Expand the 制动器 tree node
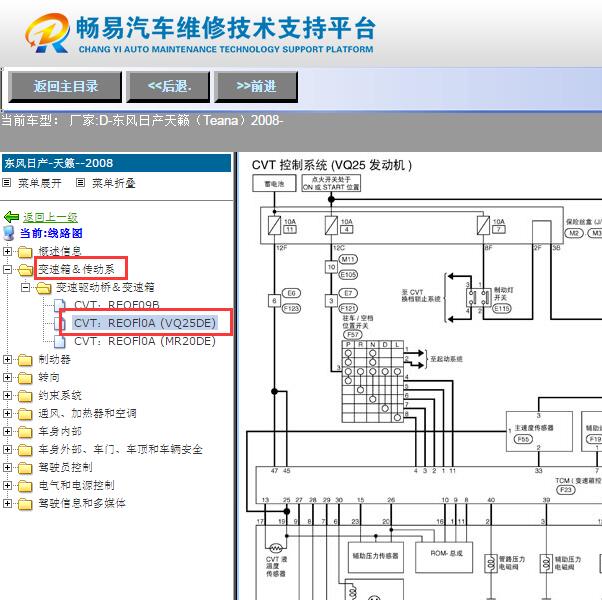602x600 pixels. 7,360
